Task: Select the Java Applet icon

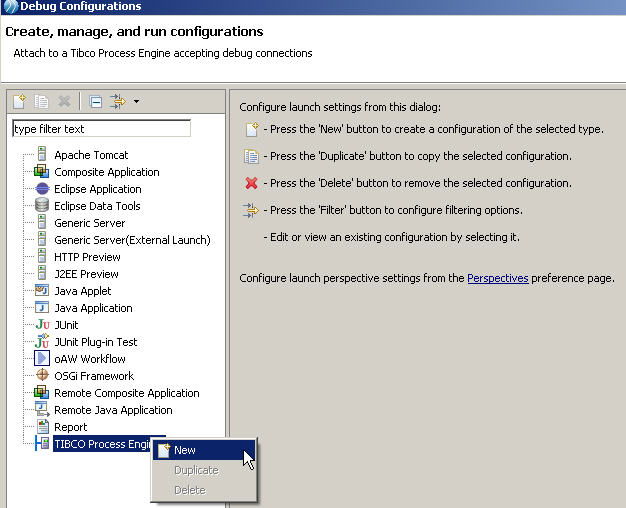Action: pos(42,290)
